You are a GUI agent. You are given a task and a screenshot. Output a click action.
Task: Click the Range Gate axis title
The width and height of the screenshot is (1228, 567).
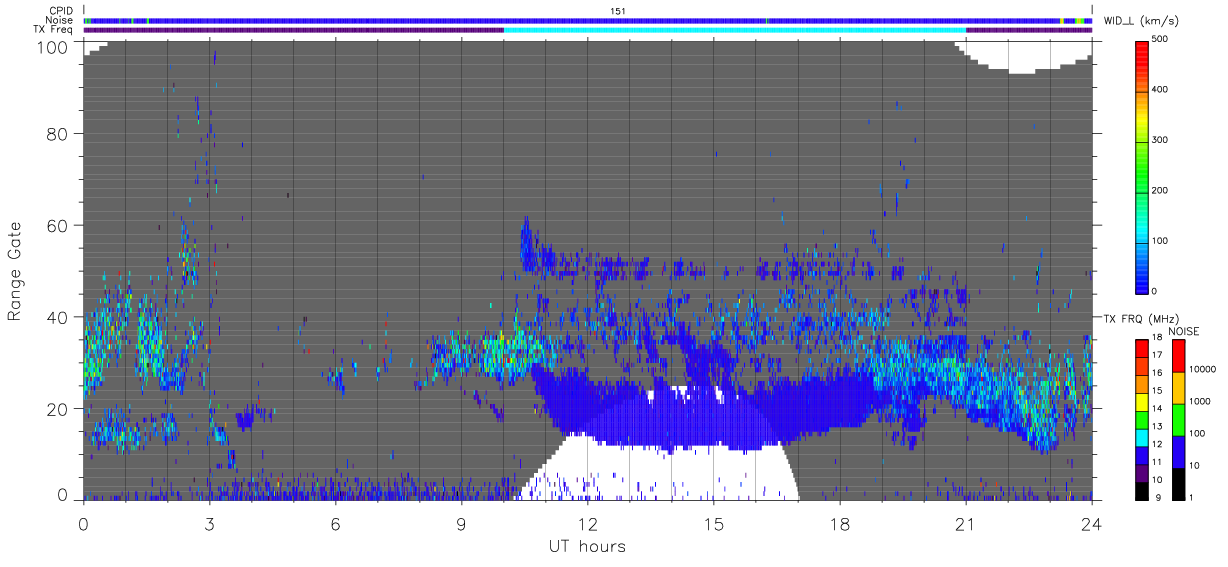[15, 270]
